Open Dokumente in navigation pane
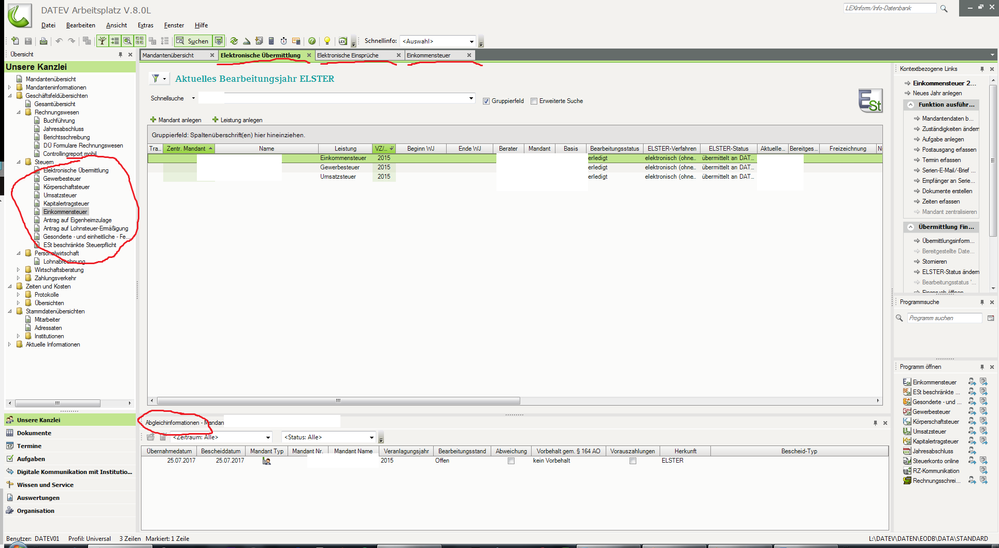Screen dimensions: 999x548 click(x=34, y=432)
